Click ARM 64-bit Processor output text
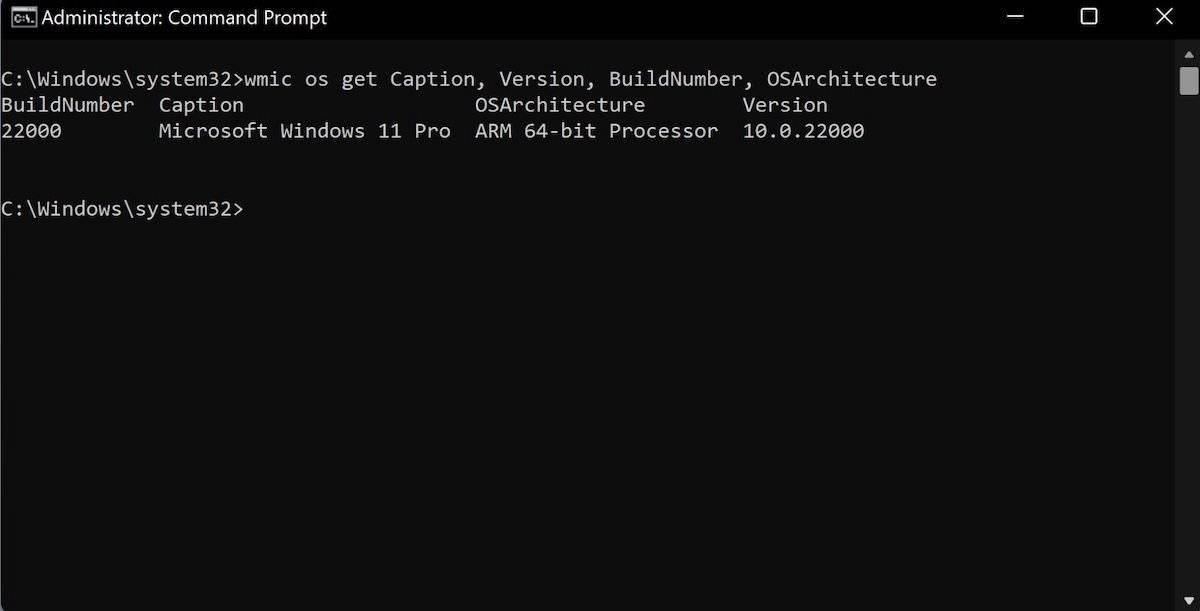 tap(596, 130)
